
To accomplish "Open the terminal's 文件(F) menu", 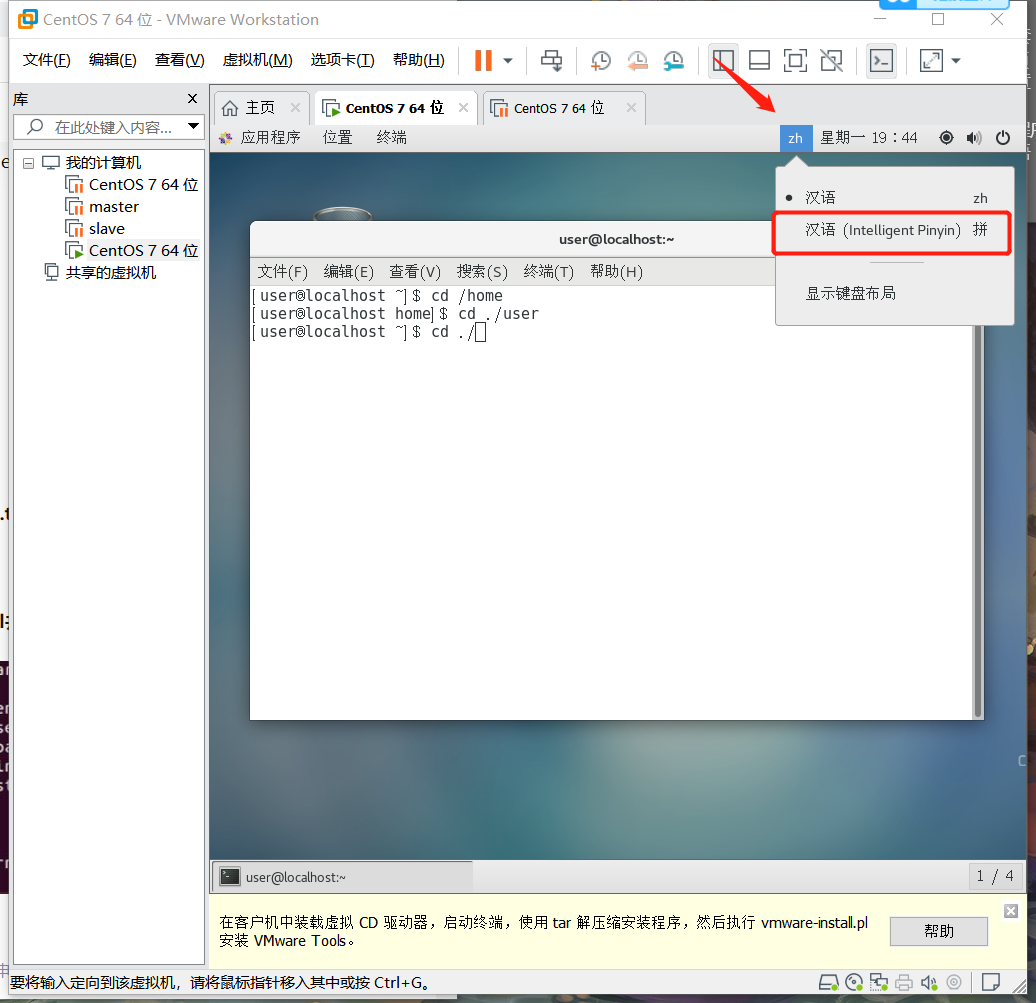I will point(283,272).
